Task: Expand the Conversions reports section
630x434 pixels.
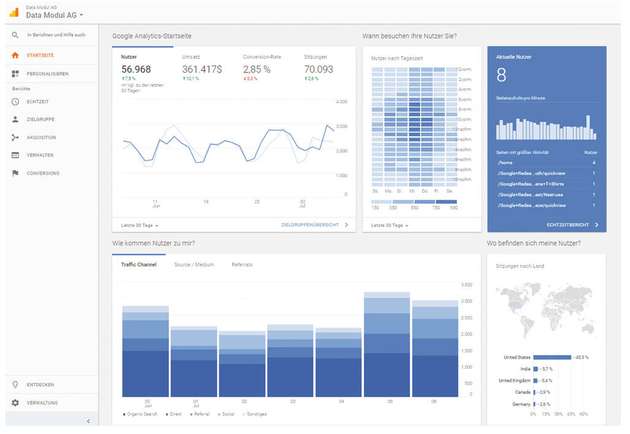Action: (43, 173)
